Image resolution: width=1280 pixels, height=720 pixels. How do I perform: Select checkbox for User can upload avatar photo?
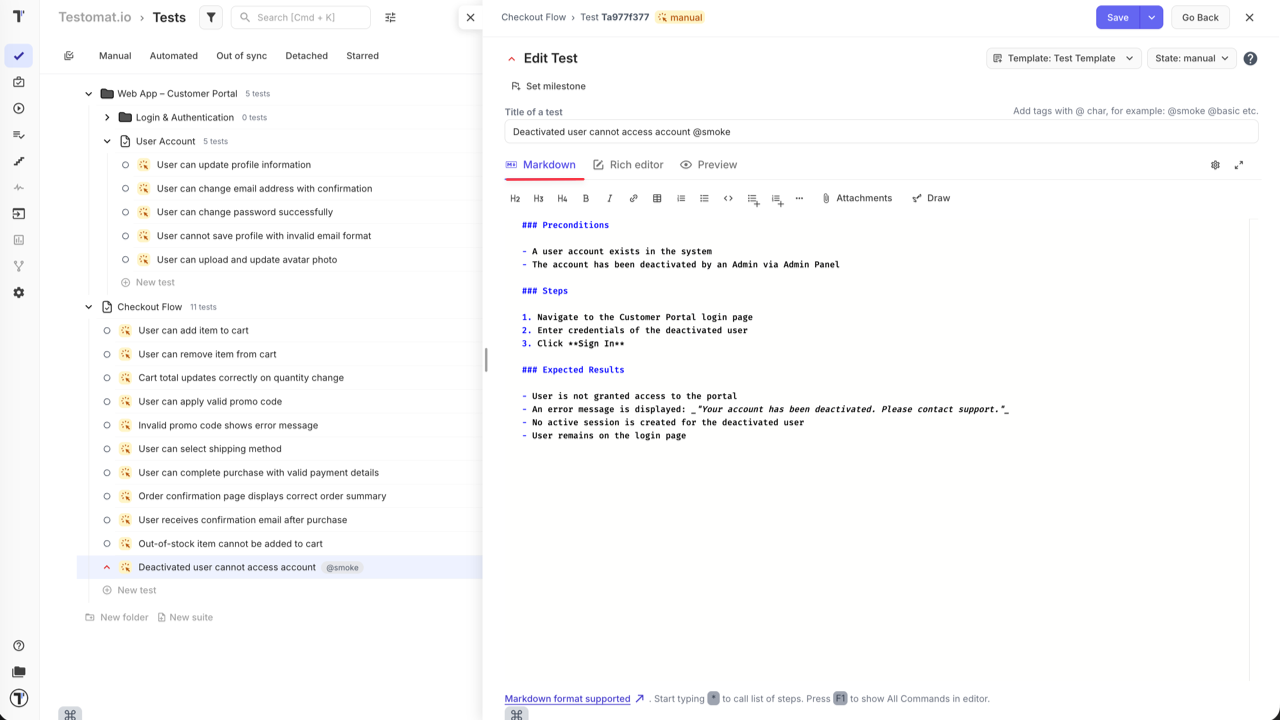[125, 259]
